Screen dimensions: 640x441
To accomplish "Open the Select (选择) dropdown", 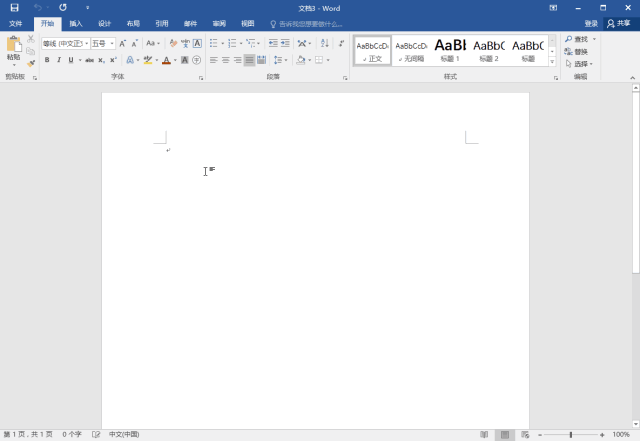I will click(x=579, y=64).
